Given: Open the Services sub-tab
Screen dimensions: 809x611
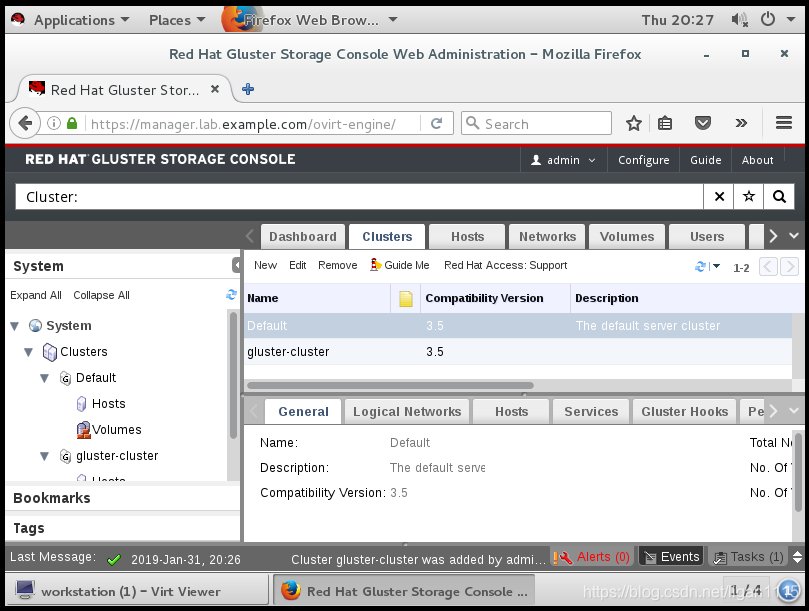Looking at the screenshot, I should tap(591, 411).
